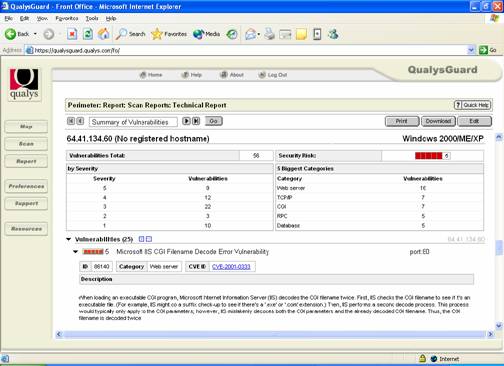The width and height of the screenshot is (504, 366).
Task: Open the Favorites menu
Action: [x=67, y=18]
